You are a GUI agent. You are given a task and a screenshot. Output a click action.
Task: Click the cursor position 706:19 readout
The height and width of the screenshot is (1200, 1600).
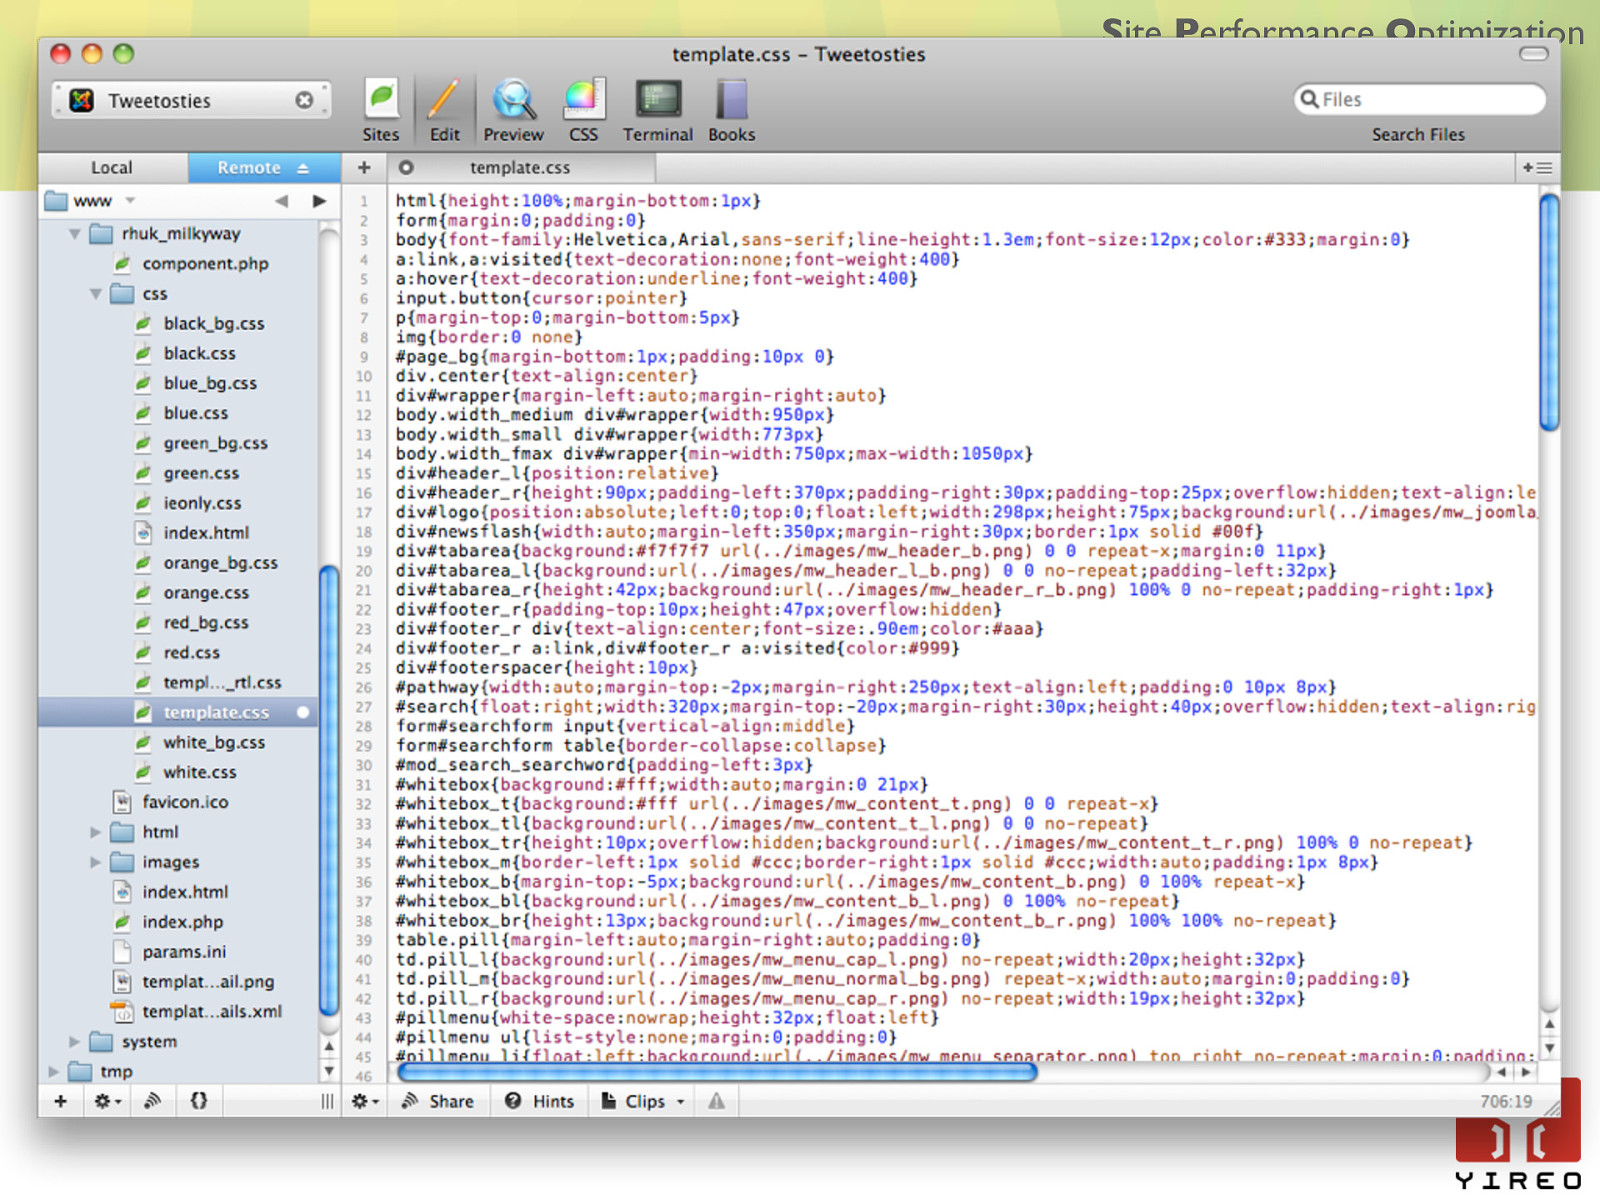pyautogui.click(x=1506, y=1102)
